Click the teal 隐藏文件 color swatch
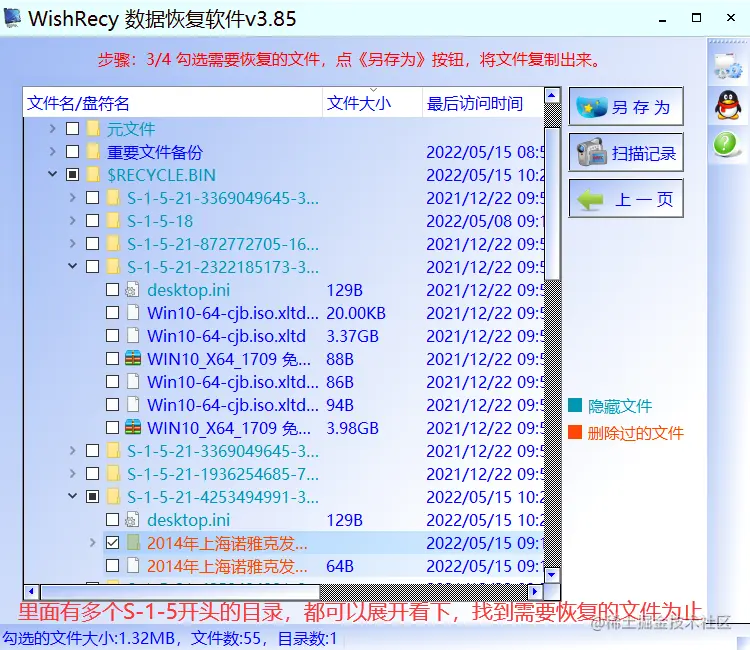This screenshot has height=650, width=750. point(575,405)
